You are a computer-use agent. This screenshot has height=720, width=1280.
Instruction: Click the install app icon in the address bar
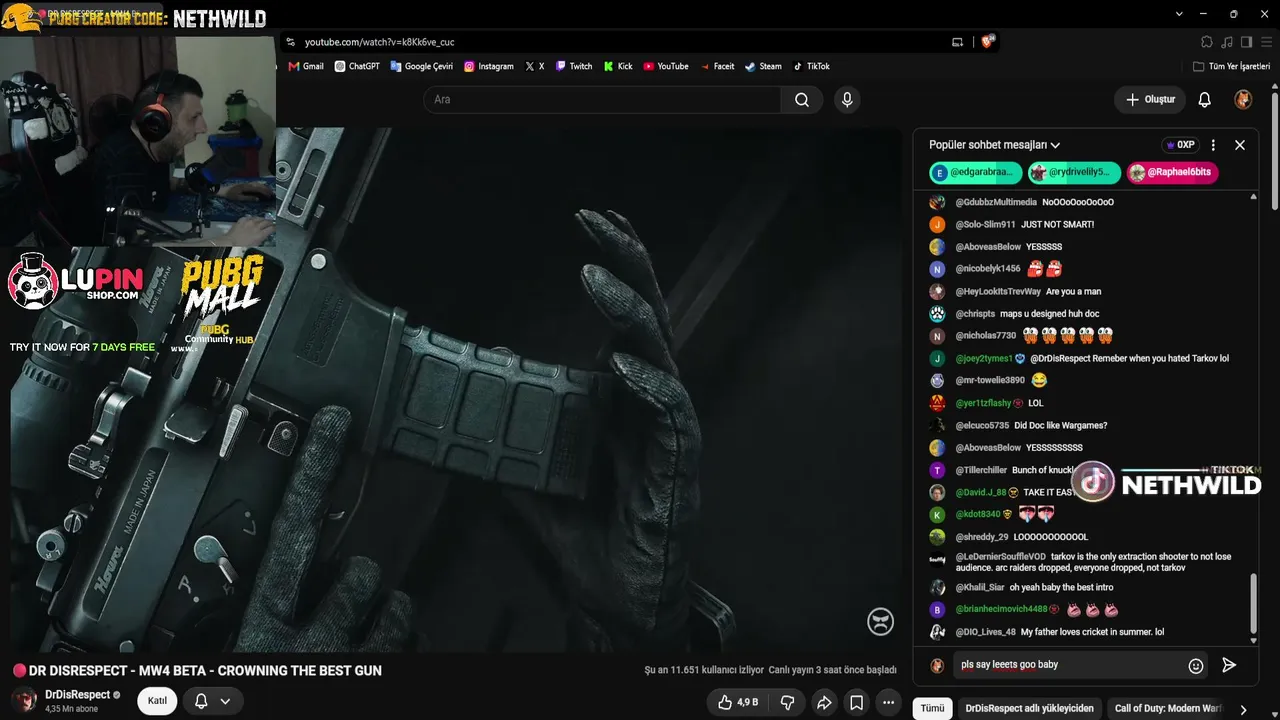(957, 42)
